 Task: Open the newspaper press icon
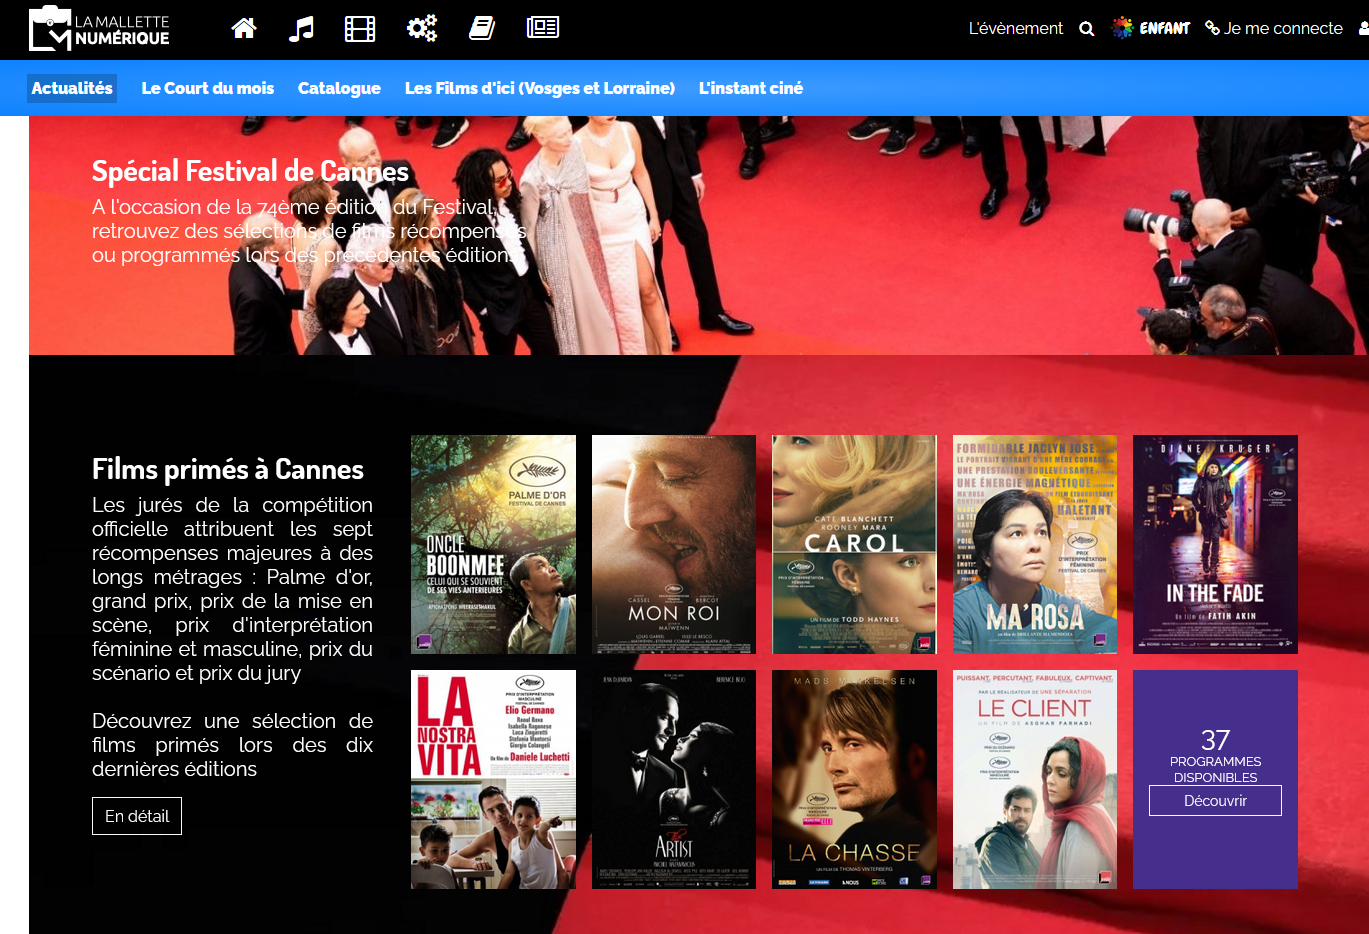coord(543,28)
